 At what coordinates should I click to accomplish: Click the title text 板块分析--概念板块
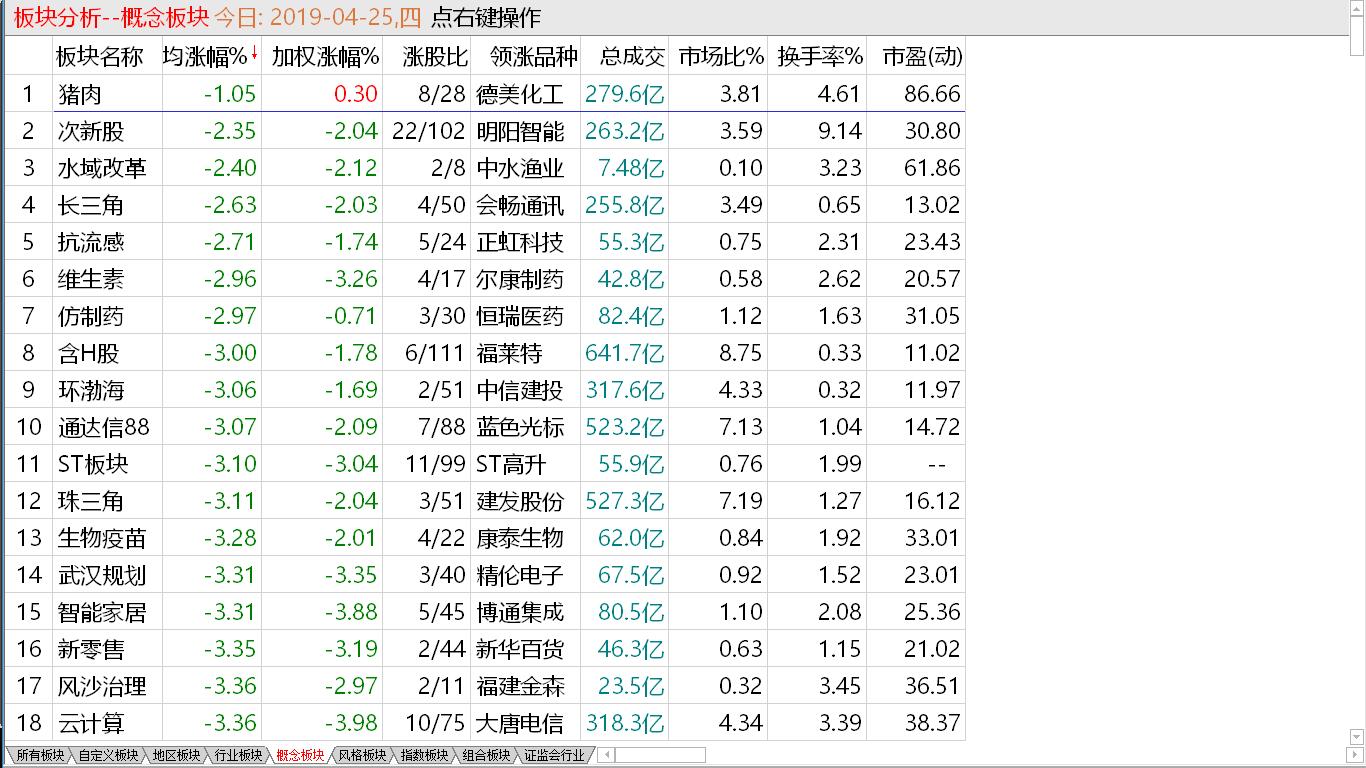pyautogui.click(x=110, y=18)
